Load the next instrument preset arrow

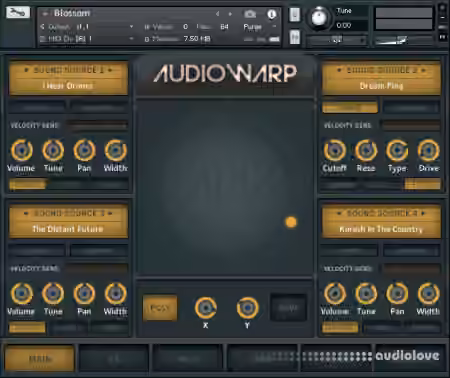(230, 14)
